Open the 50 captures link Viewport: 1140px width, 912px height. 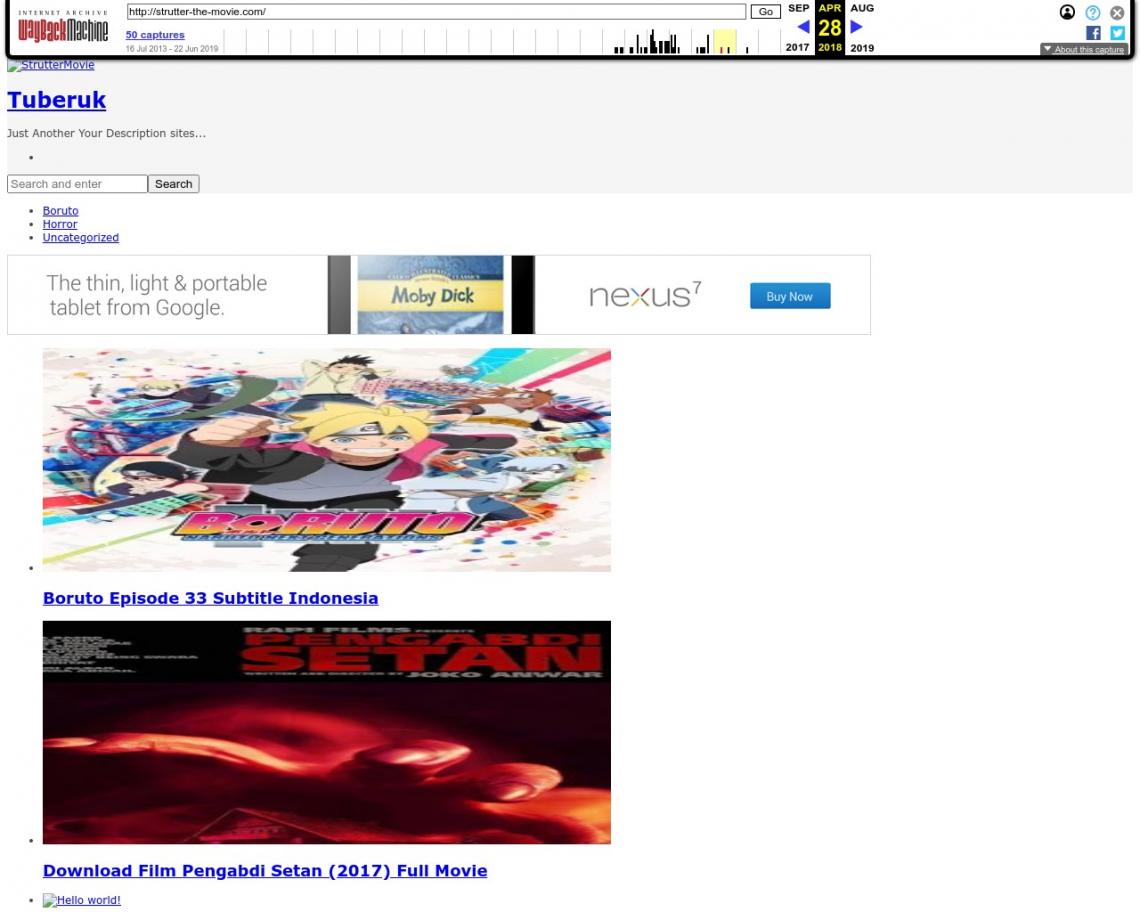pyautogui.click(x=155, y=35)
